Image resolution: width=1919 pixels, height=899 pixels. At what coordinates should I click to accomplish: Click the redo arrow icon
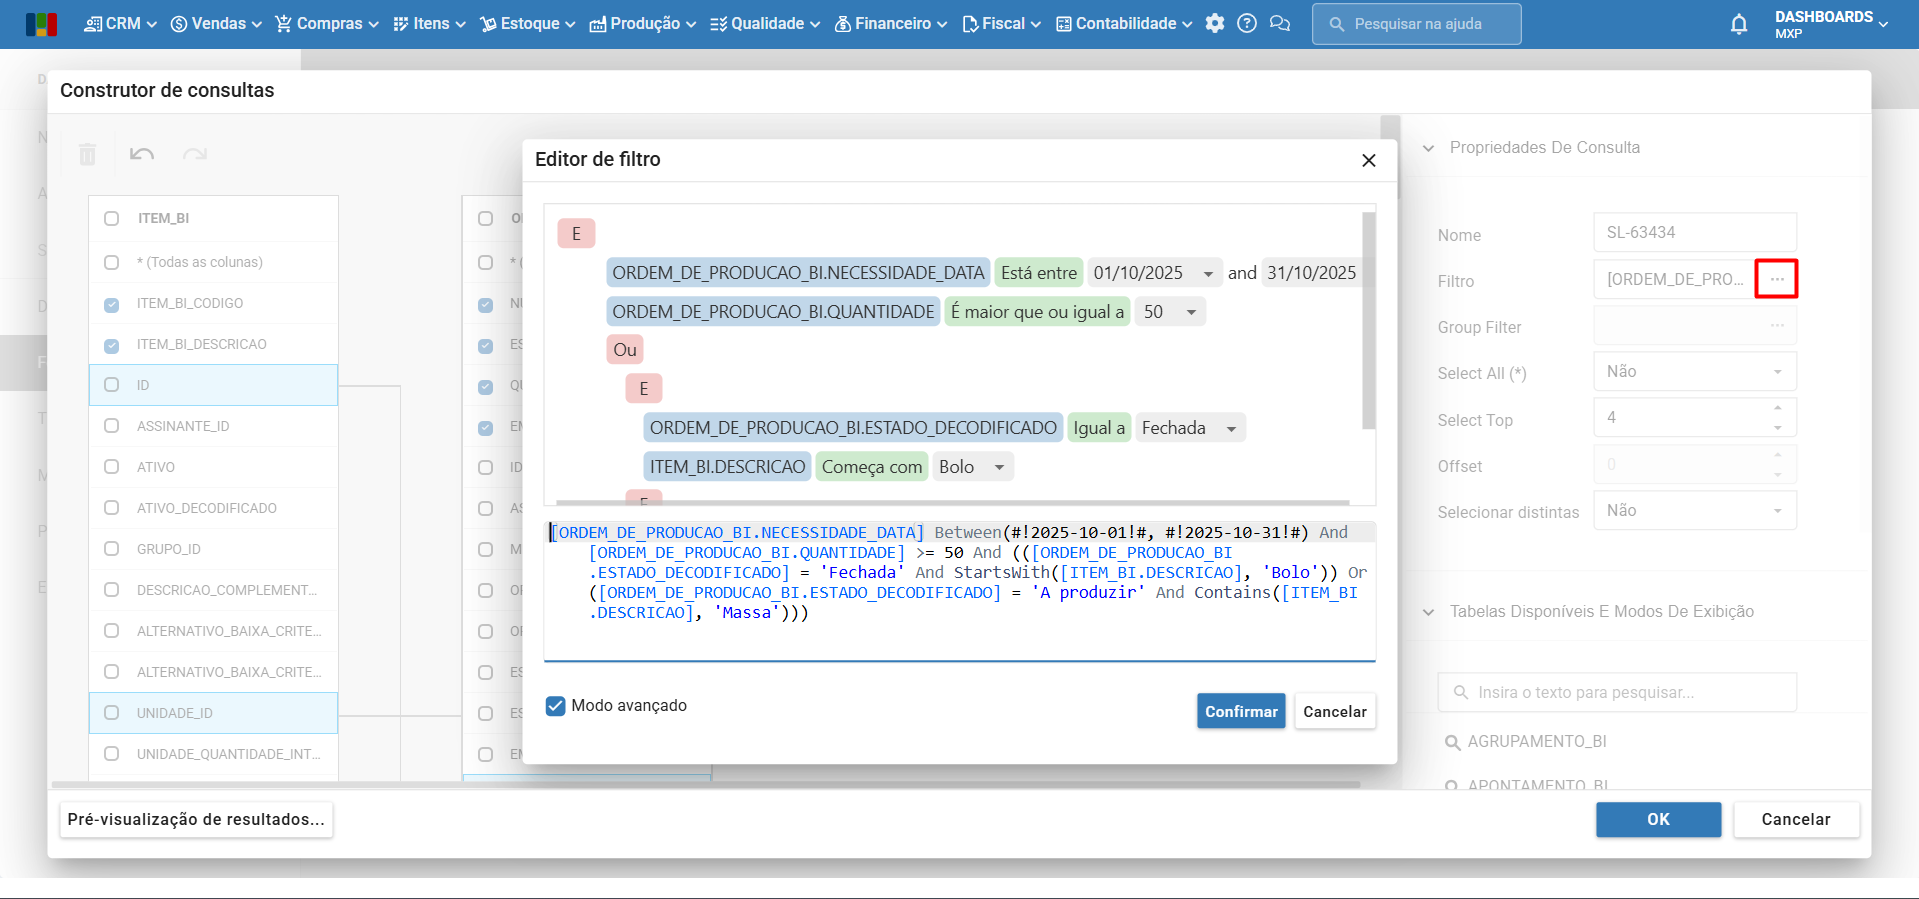tap(195, 154)
